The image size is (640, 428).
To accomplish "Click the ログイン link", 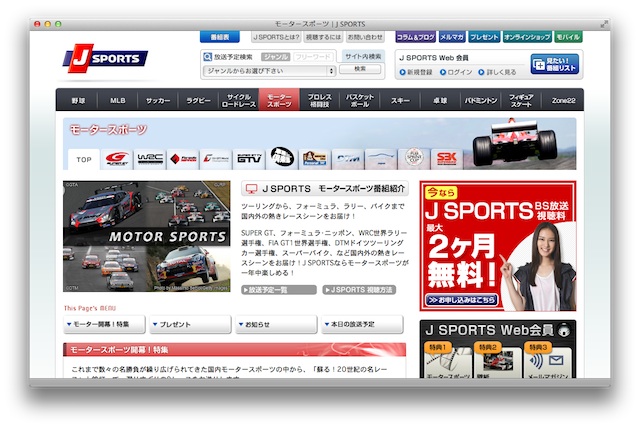I will tap(456, 72).
